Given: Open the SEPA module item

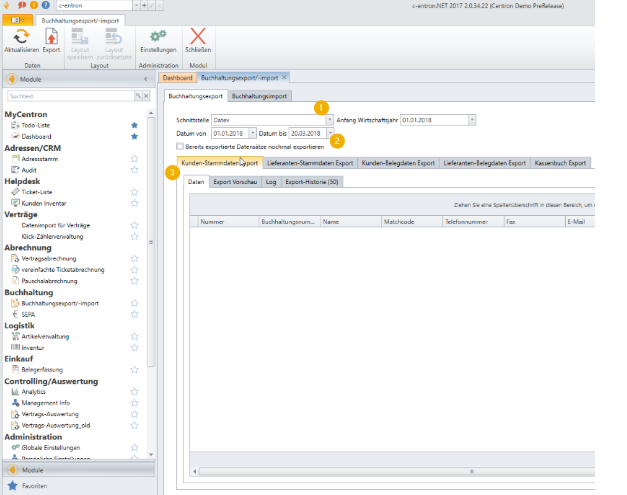Looking at the screenshot, I should pyautogui.click(x=28, y=313).
